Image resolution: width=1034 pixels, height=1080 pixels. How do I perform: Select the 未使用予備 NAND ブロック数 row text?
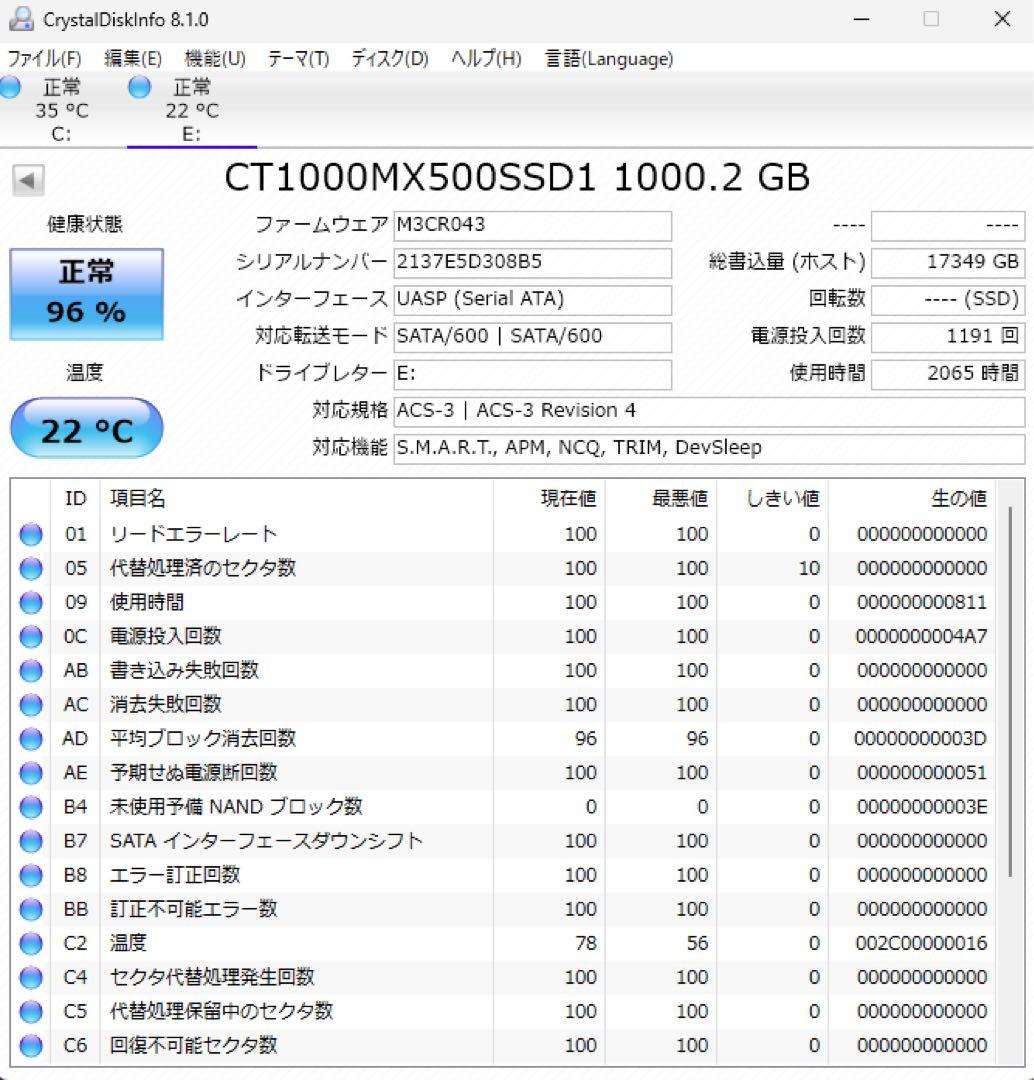click(x=236, y=807)
